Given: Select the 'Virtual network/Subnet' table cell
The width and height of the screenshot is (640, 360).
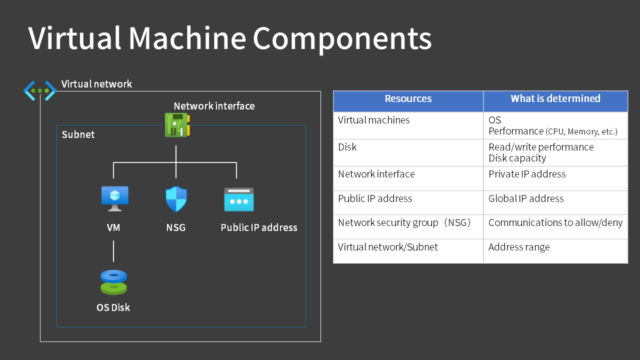Looking at the screenshot, I should click(x=408, y=251).
